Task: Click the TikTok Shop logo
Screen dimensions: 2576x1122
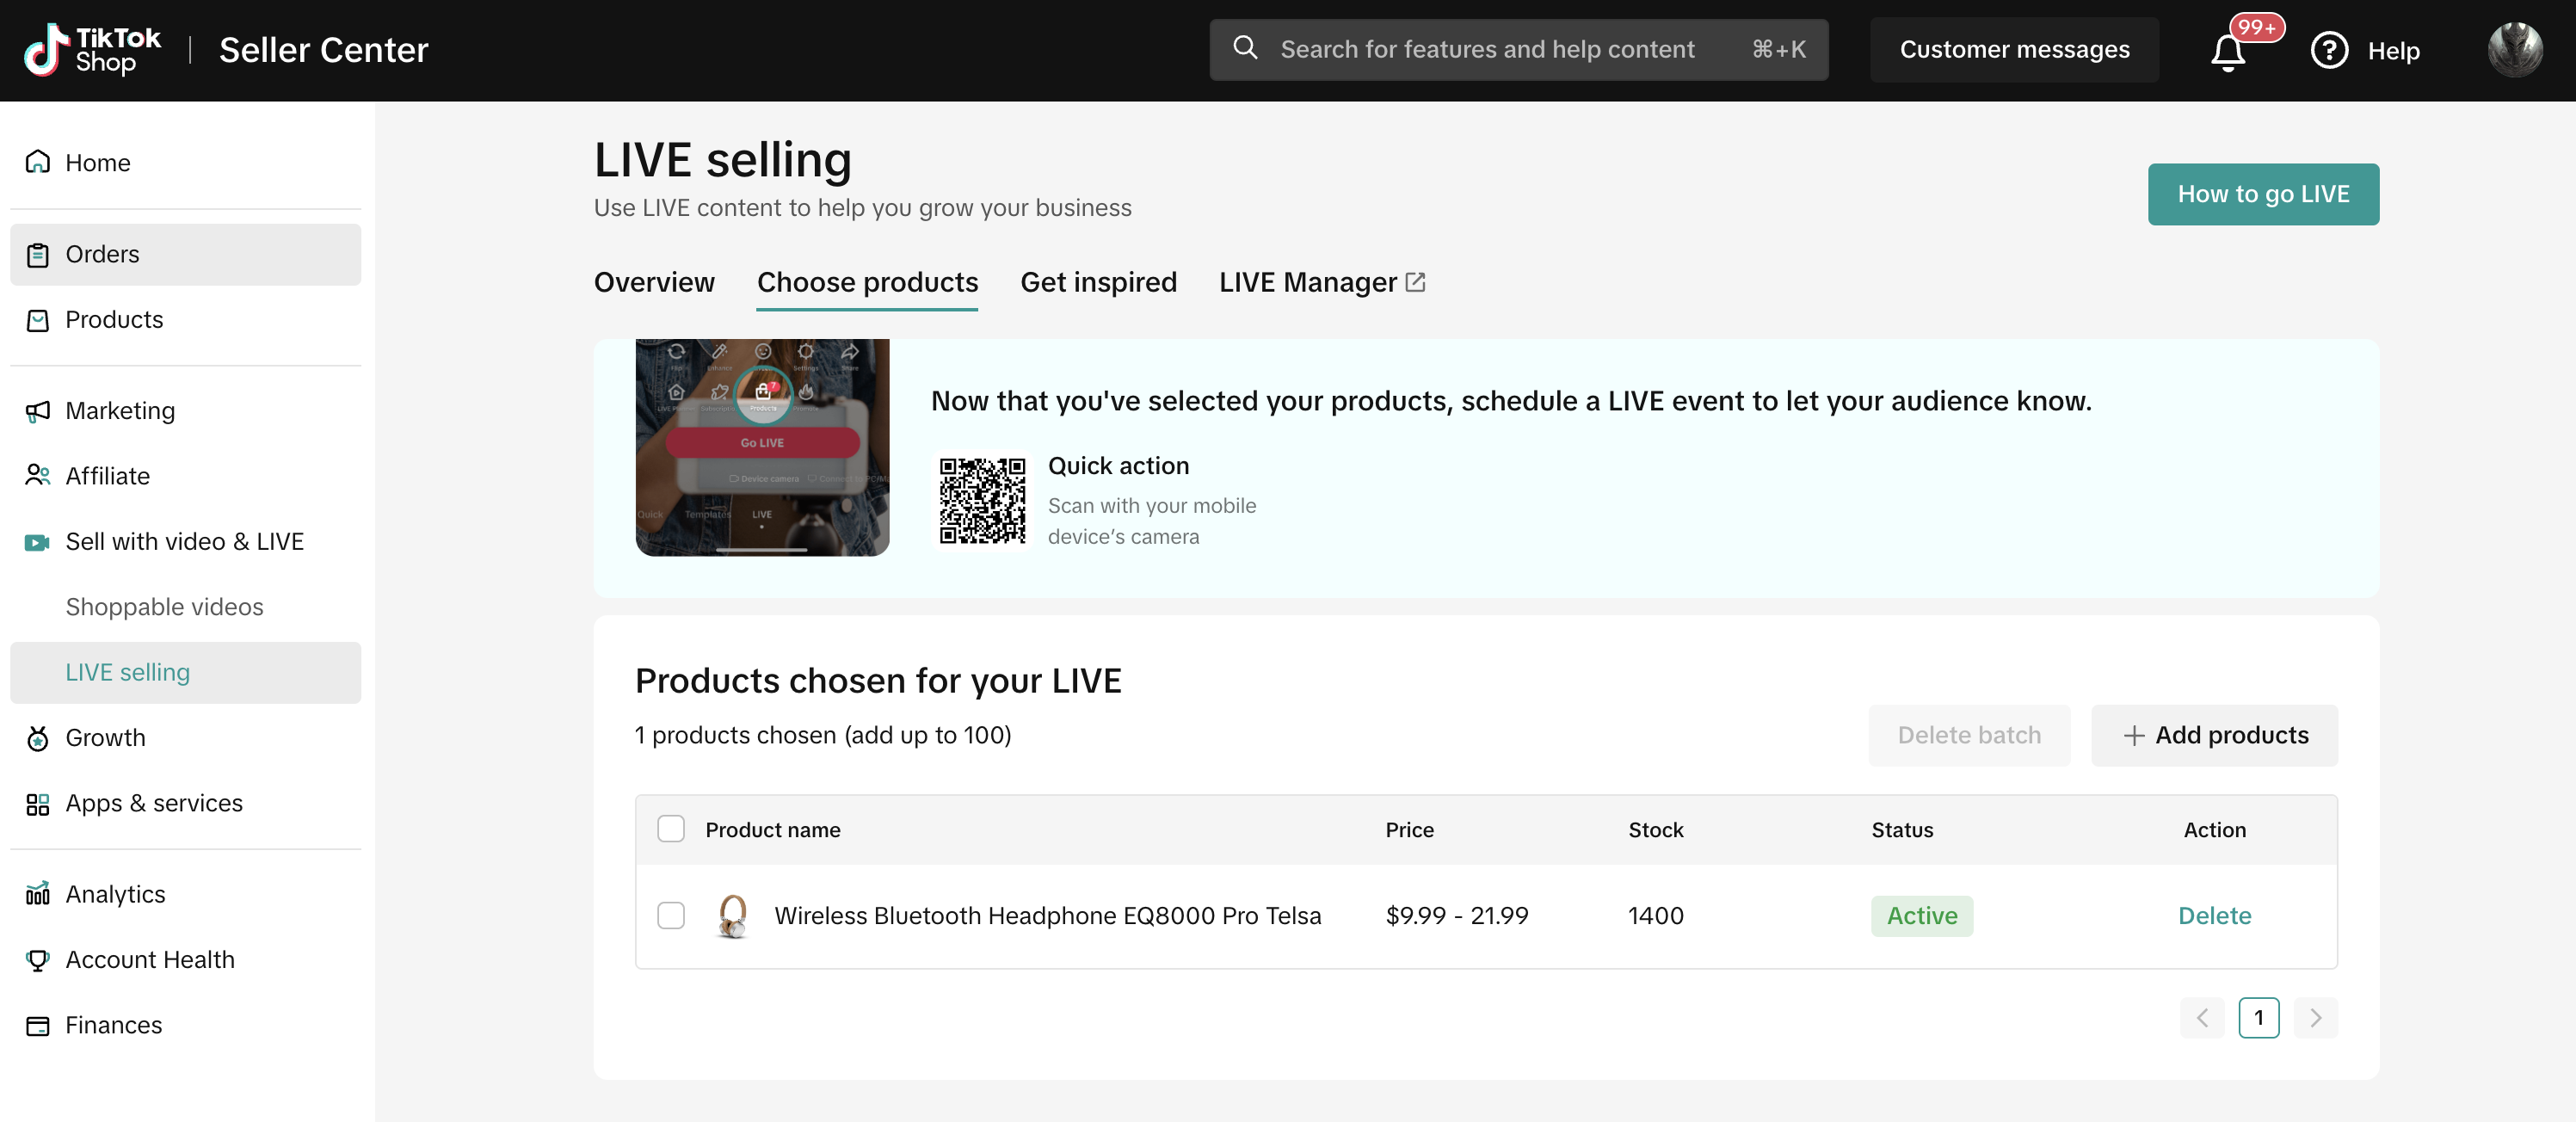Action: (x=92, y=50)
